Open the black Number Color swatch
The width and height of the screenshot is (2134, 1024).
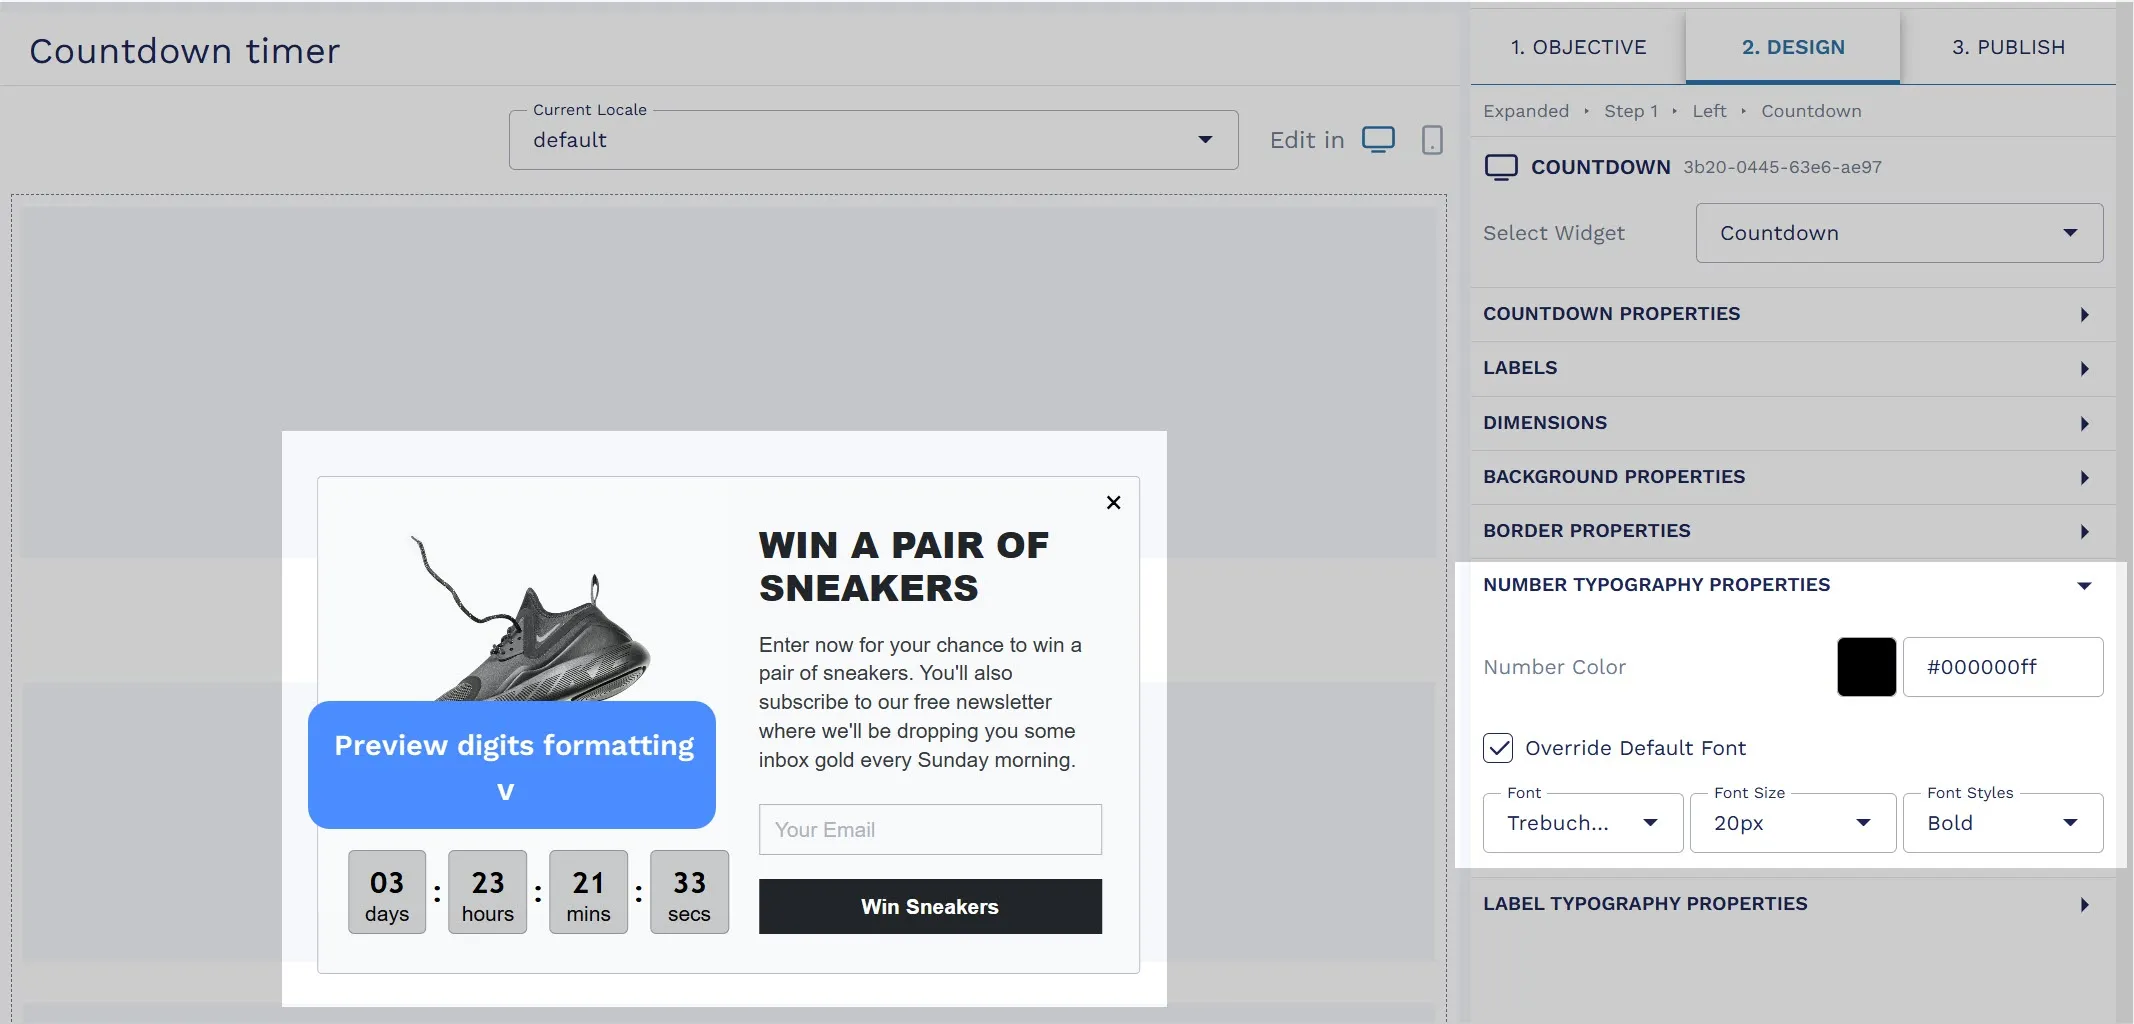pyautogui.click(x=1866, y=667)
